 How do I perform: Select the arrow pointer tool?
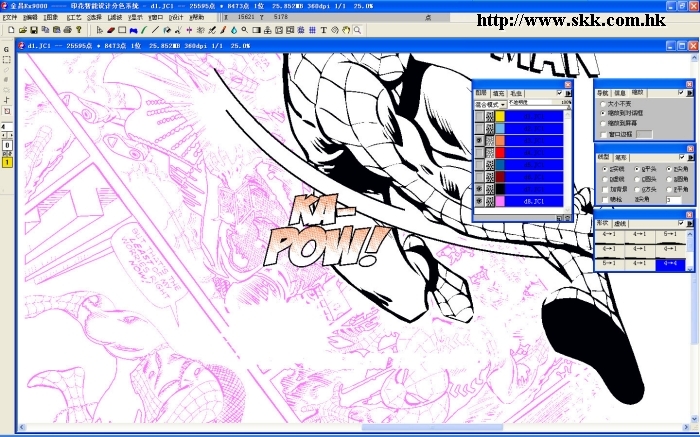point(100,30)
